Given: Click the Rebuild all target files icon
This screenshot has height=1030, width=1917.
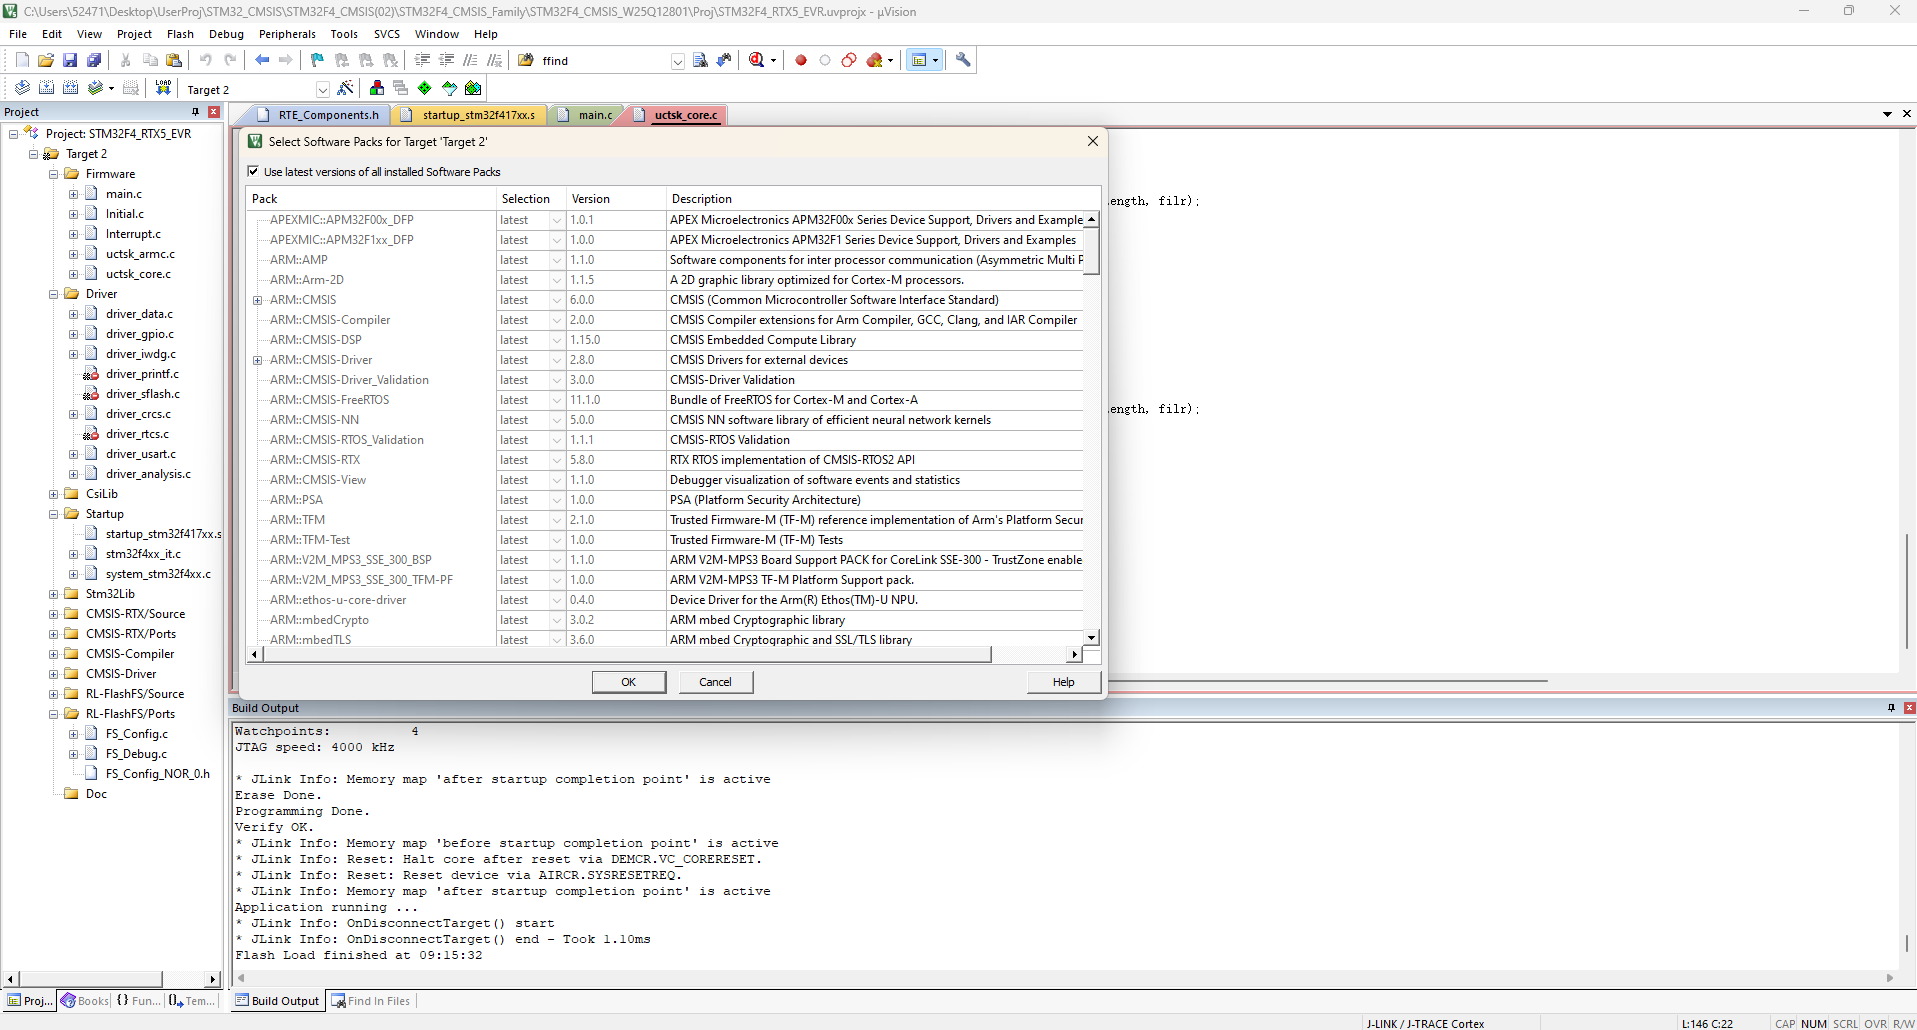Looking at the screenshot, I should pos(70,88).
